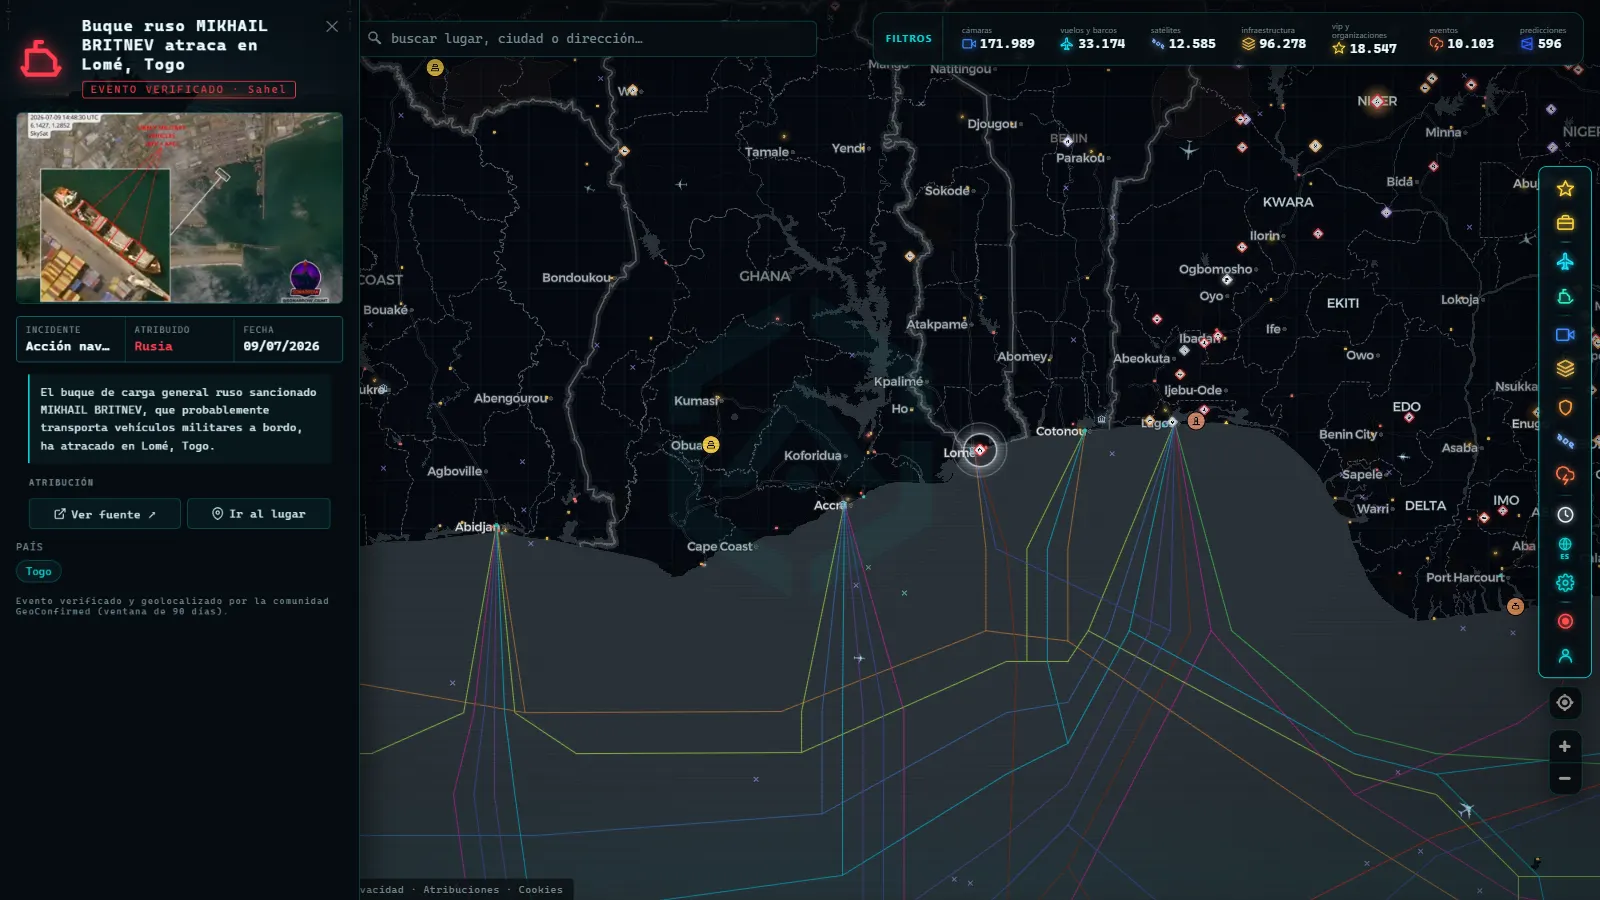Open the Cookies footer link
Image resolution: width=1600 pixels, height=900 pixels.
point(540,889)
